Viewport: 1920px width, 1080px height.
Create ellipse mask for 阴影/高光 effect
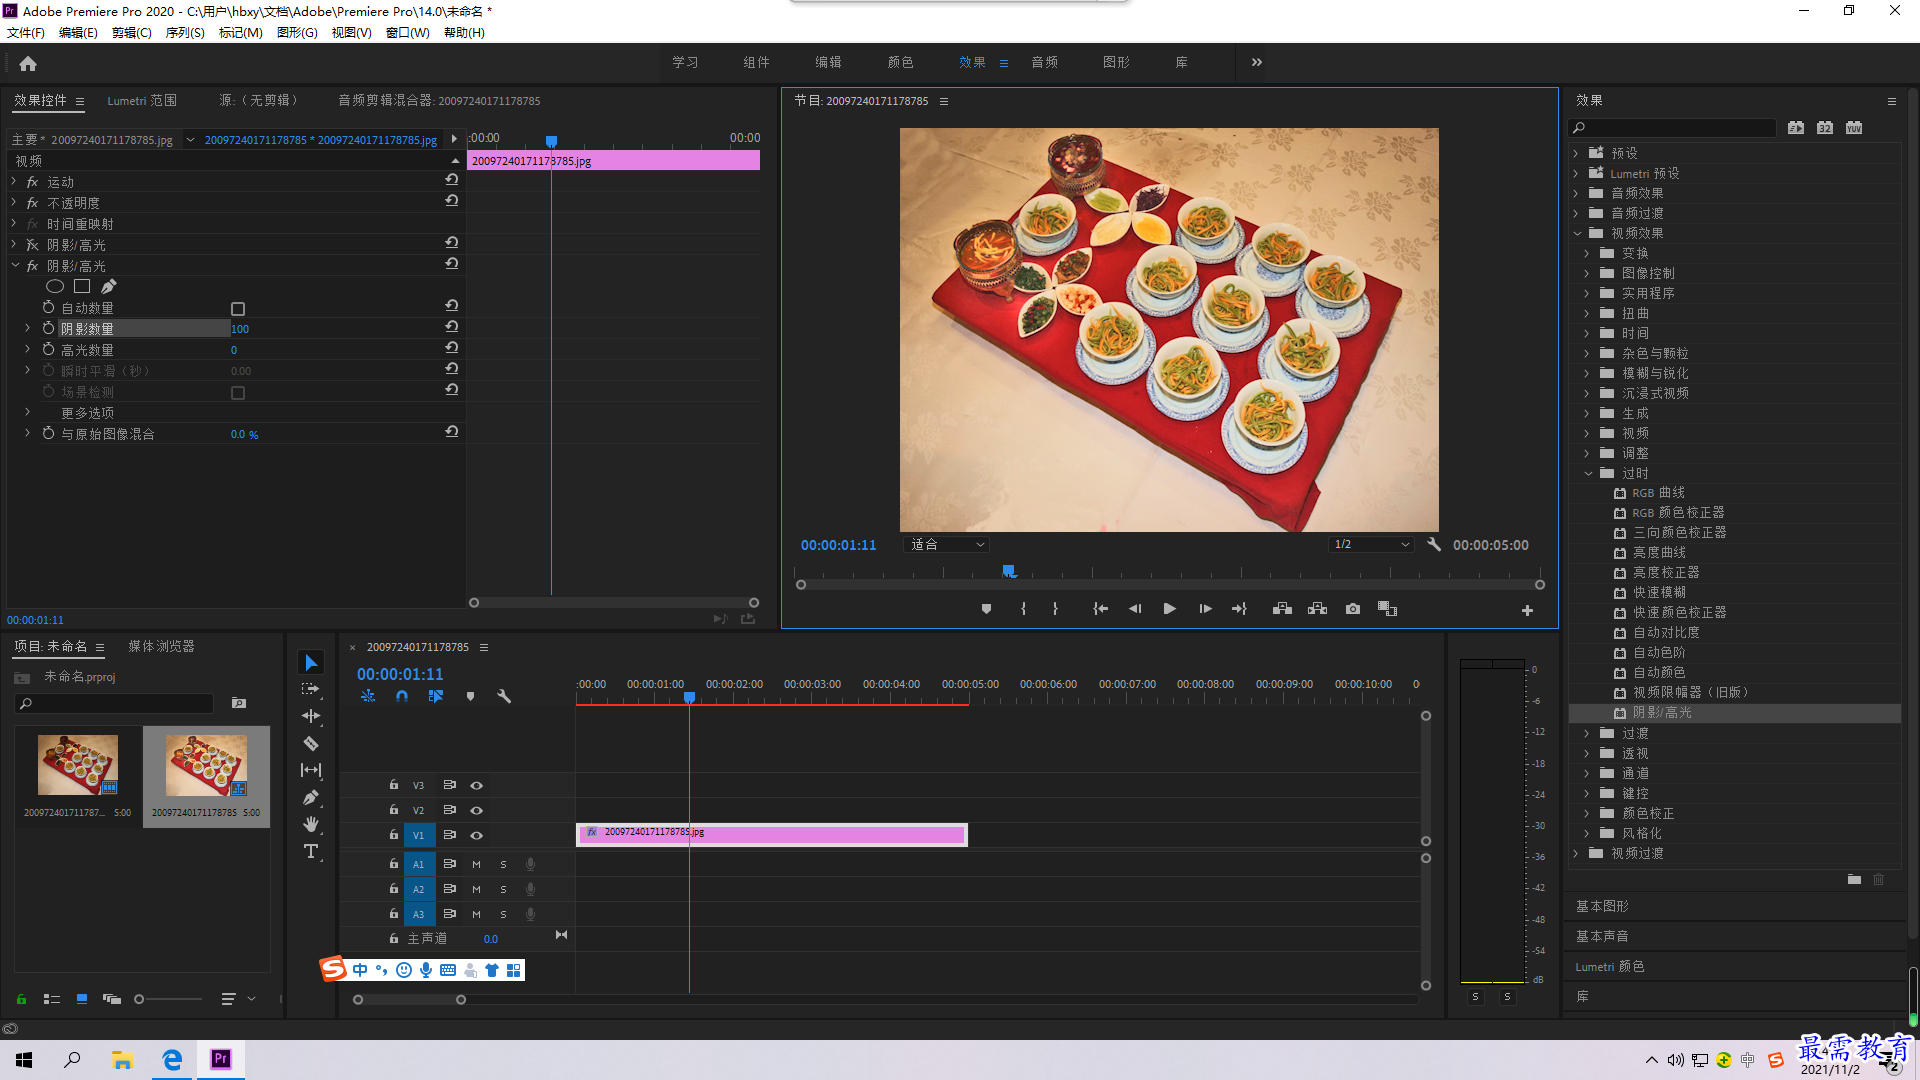55,286
